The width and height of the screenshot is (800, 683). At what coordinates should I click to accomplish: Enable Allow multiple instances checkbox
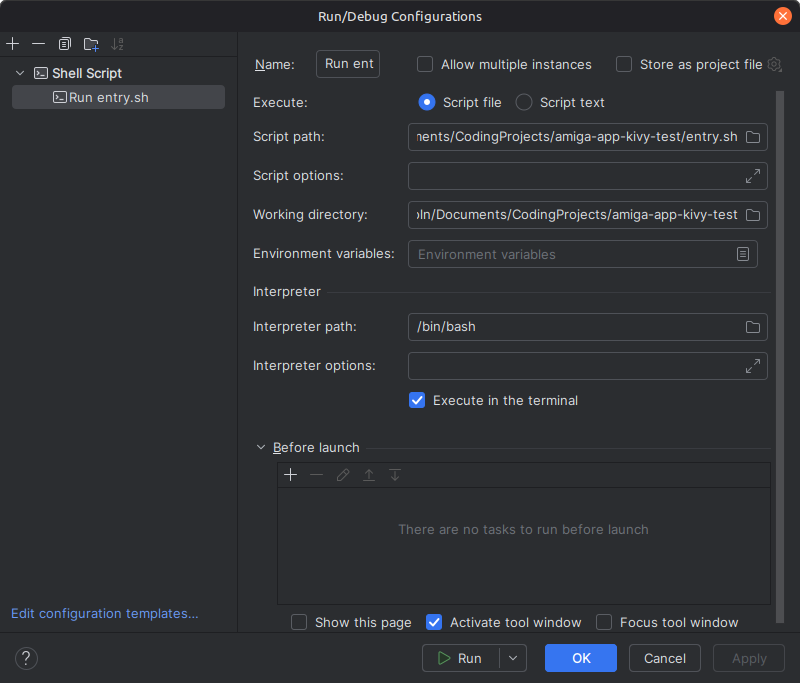coord(425,64)
